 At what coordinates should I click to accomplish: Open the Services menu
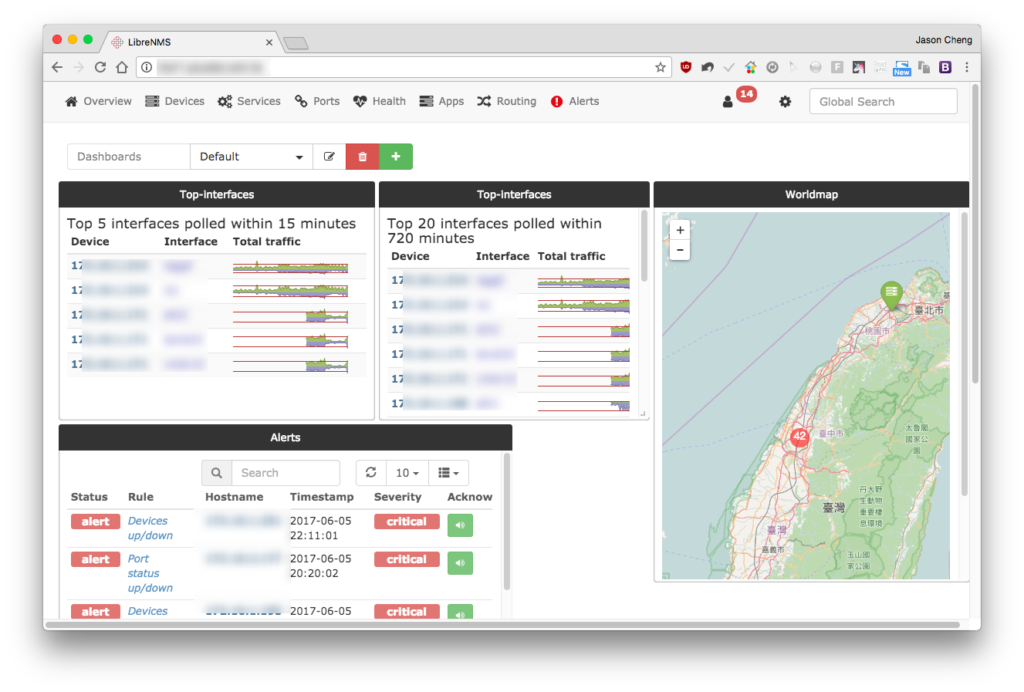(249, 101)
